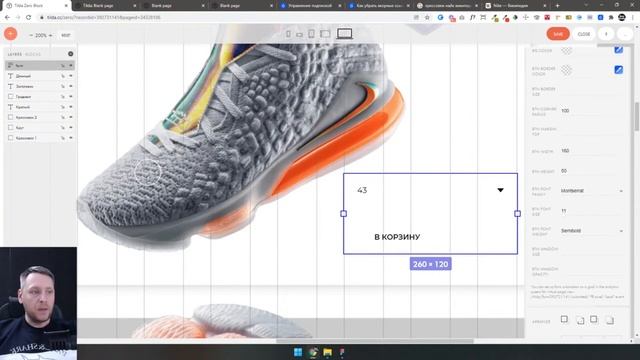Screen dimensions: 640x360
Task: Click third arrange icon in Arrange row
Action: 594,319
